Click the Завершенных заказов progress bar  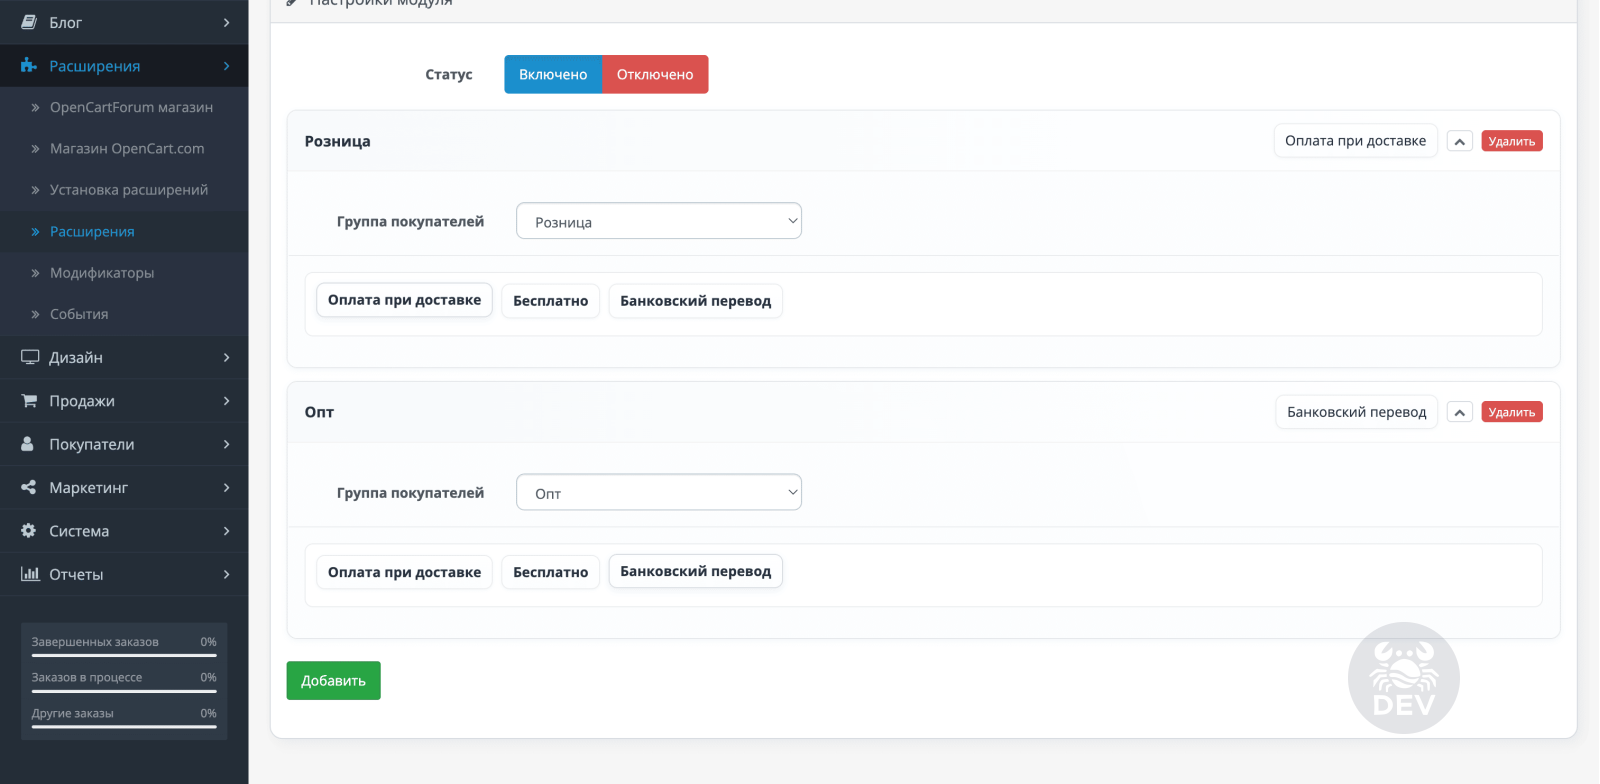pos(124,655)
